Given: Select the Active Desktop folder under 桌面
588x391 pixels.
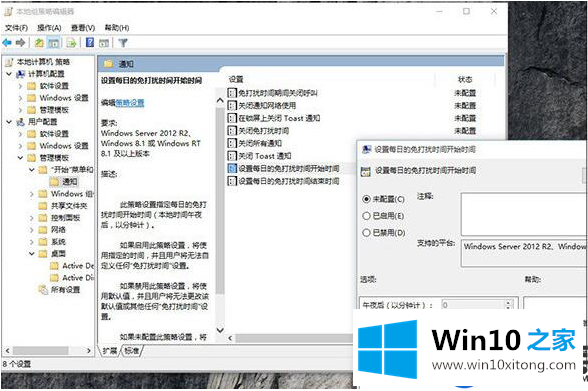Looking at the screenshot, I should pos(72,266).
